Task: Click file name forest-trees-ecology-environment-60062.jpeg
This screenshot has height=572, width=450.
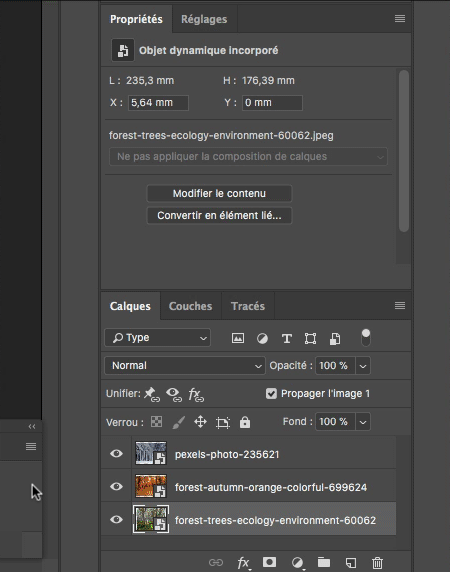Action: [221, 136]
